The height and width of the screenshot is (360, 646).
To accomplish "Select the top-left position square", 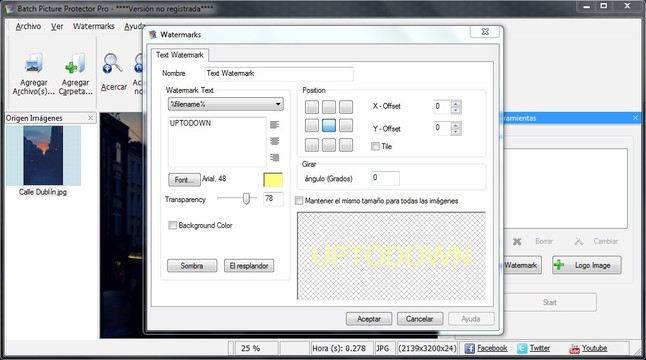I will [312, 107].
